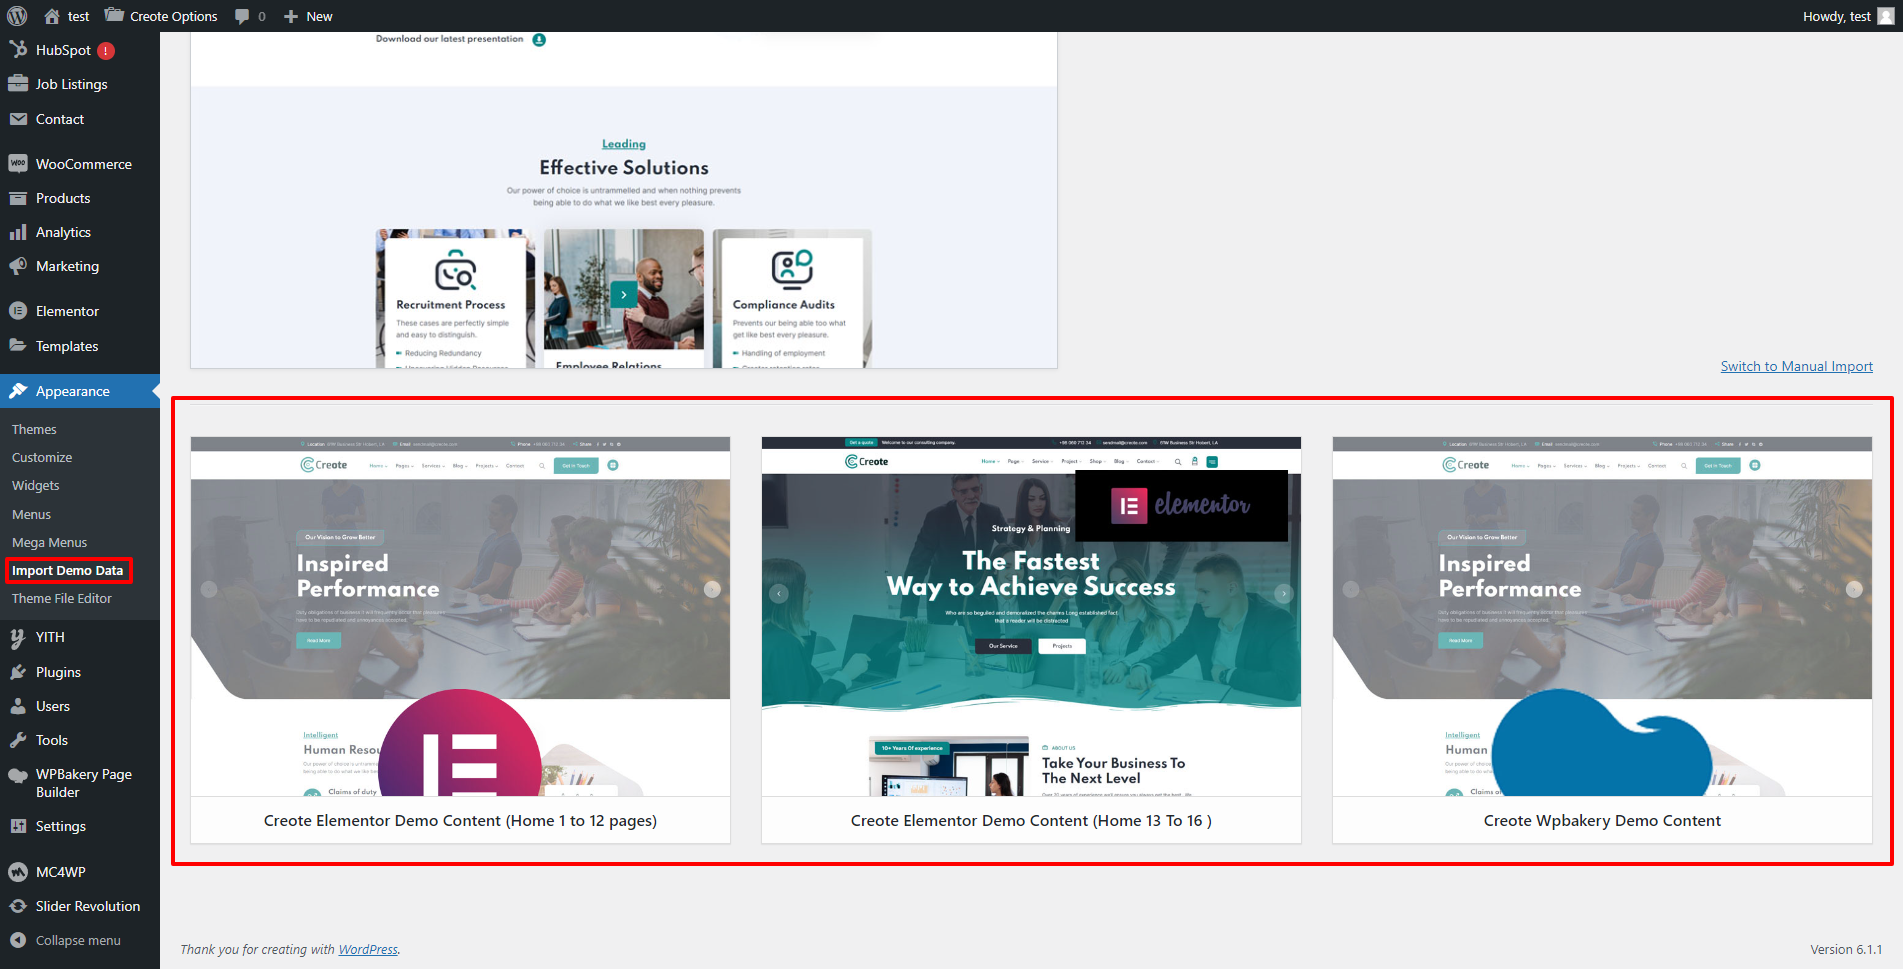1903x969 pixels.
Task: Click the teal arrow button in preview carousel
Action: (624, 294)
